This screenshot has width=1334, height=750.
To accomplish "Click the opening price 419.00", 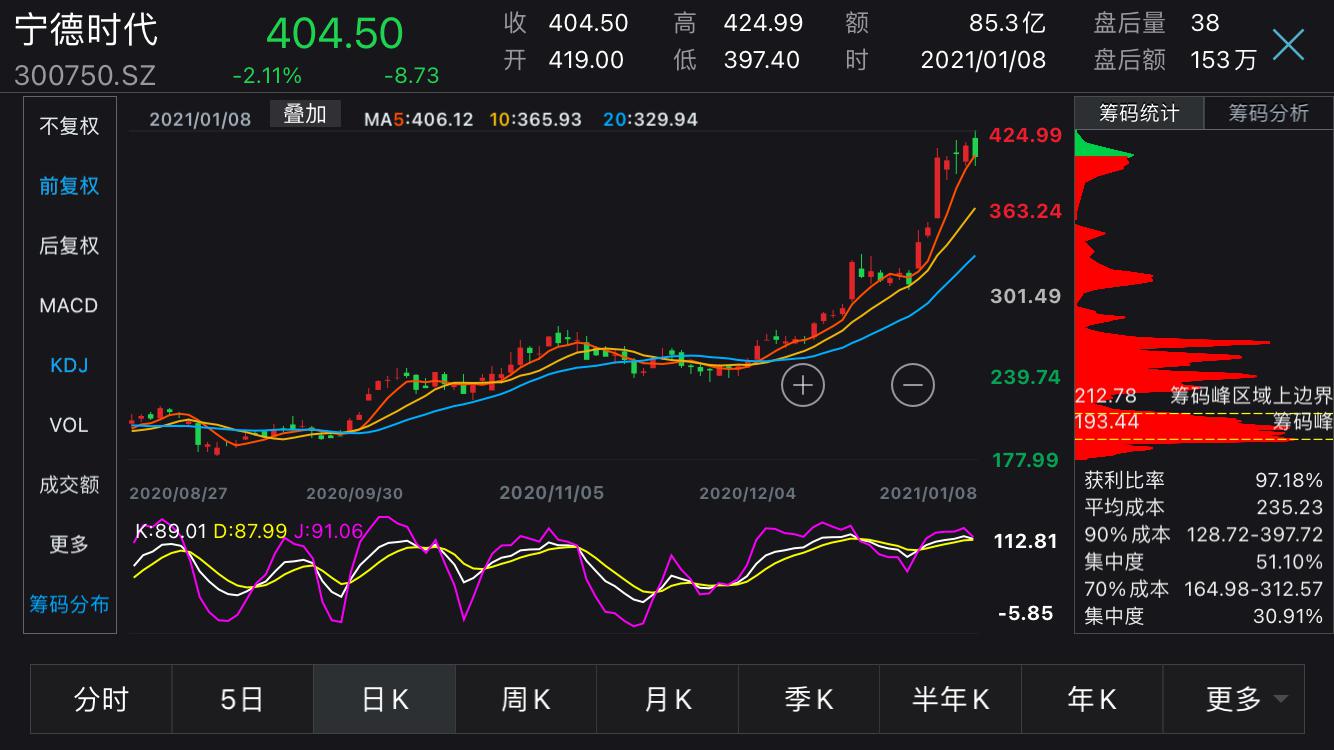I will point(586,60).
